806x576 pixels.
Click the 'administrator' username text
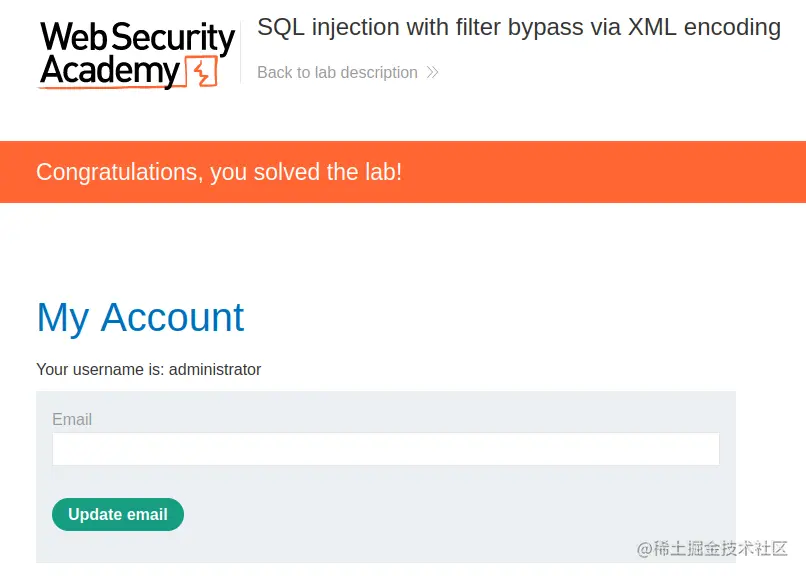pos(215,369)
